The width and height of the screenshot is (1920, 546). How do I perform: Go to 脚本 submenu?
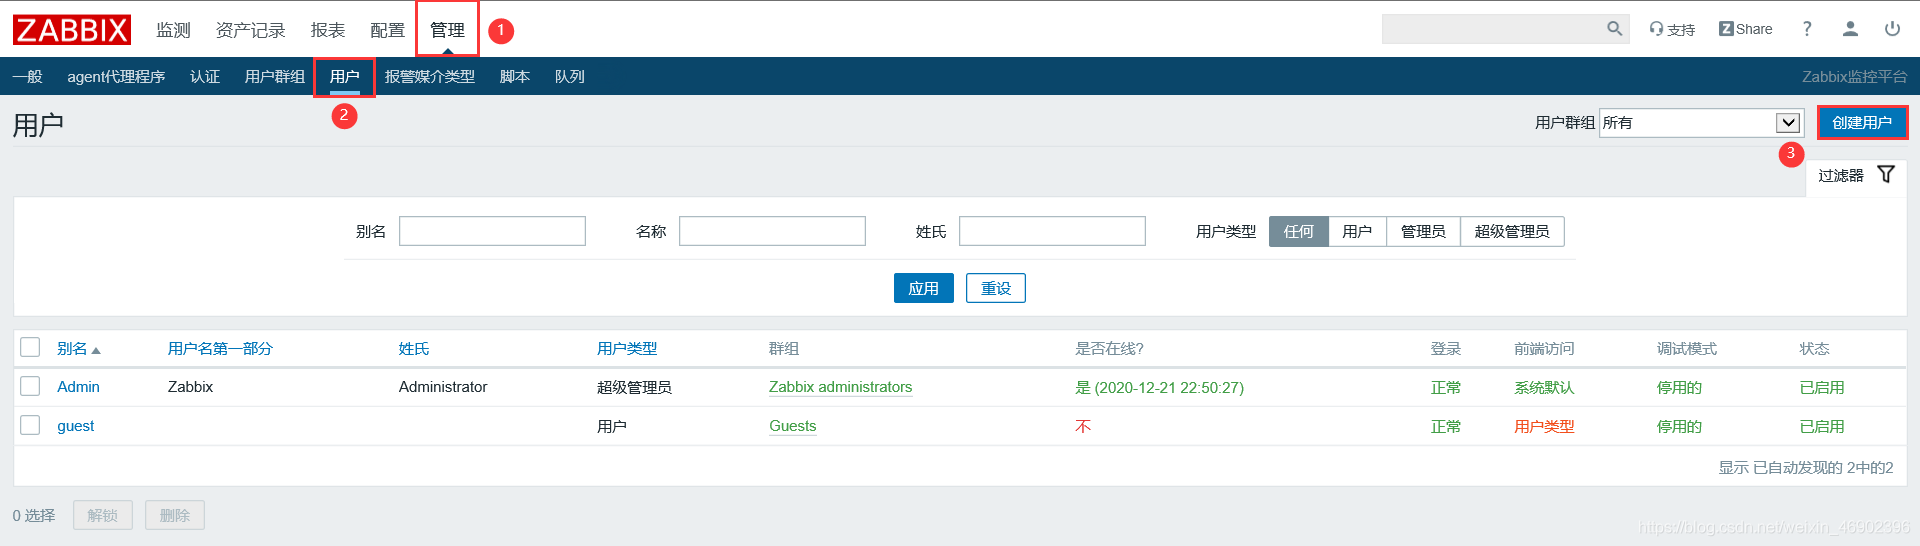[x=515, y=76]
